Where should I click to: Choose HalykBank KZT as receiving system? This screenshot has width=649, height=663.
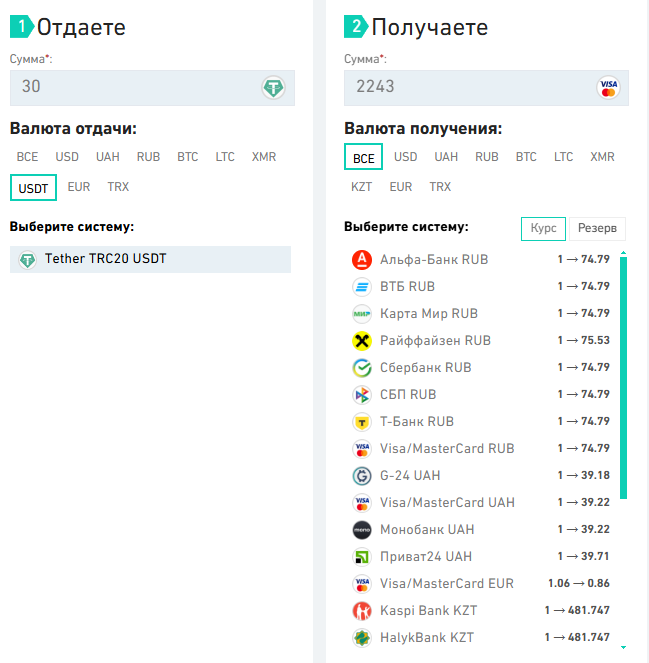click(x=481, y=638)
